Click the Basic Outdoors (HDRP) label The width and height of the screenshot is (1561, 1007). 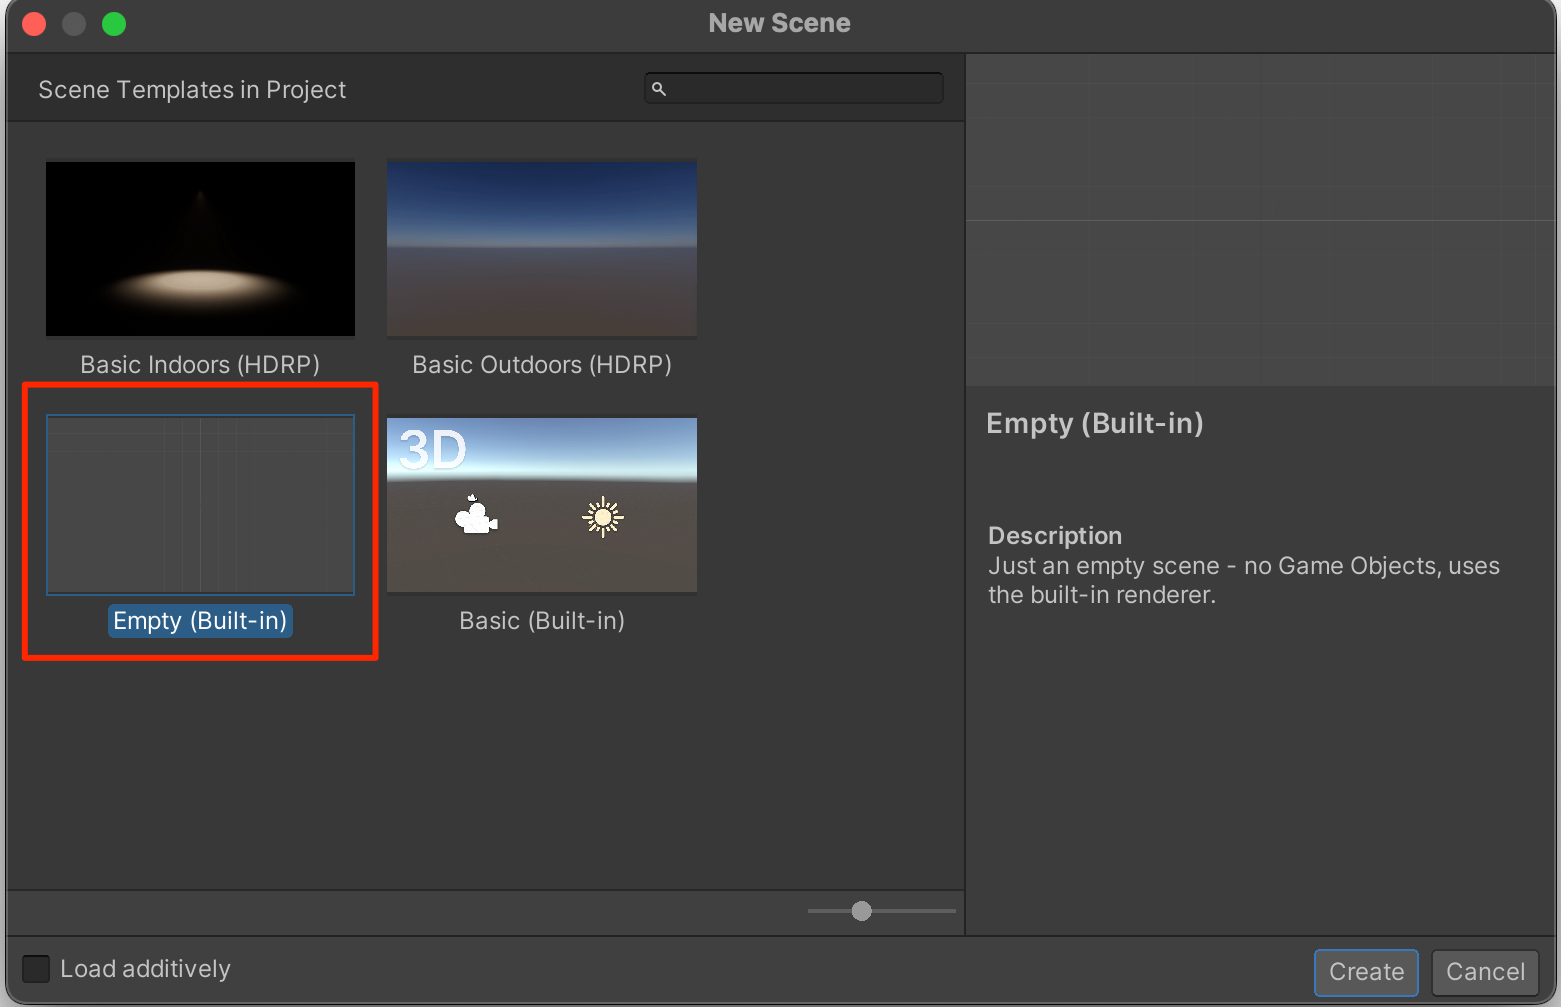tap(542, 365)
